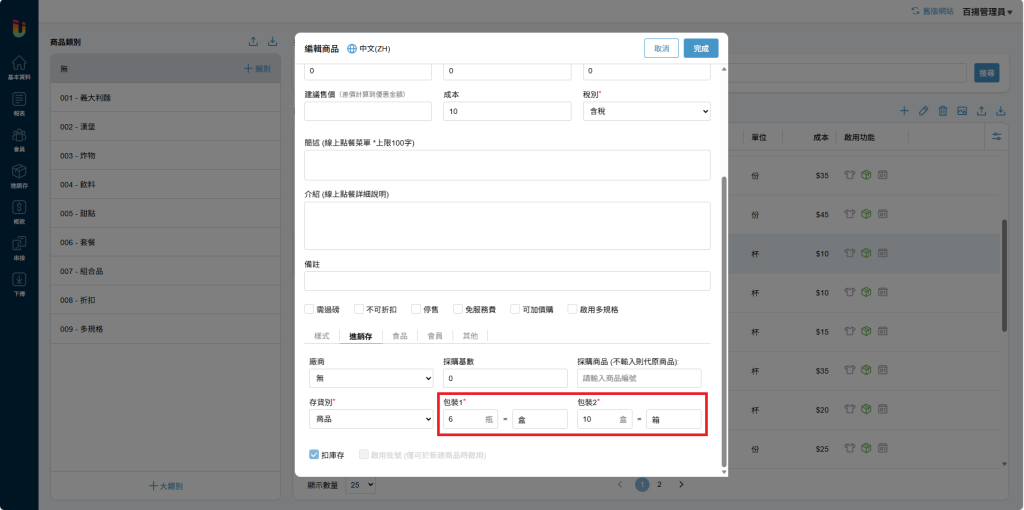1024x510 pixels.
Task: Switch to the 食品 tab
Action: pyautogui.click(x=399, y=337)
